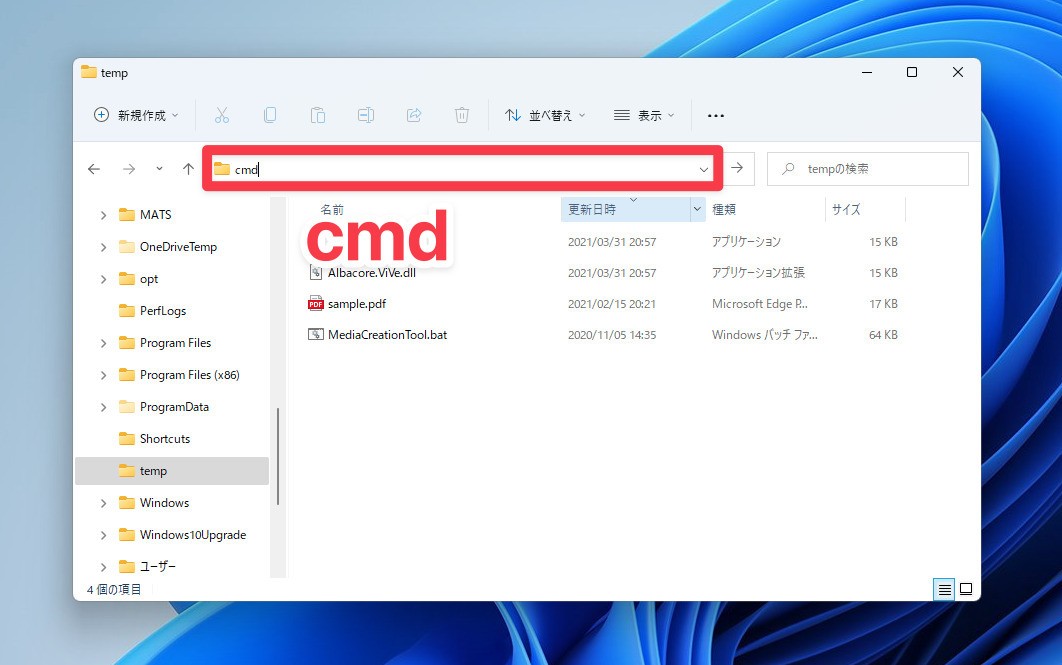Go back with the left arrow
Screen dimensions: 1062x665
tap(94, 169)
